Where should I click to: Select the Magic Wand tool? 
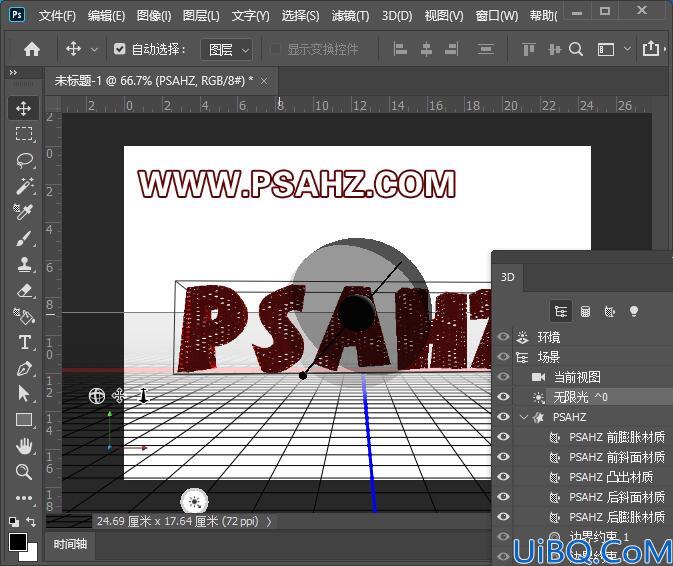click(24, 186)
